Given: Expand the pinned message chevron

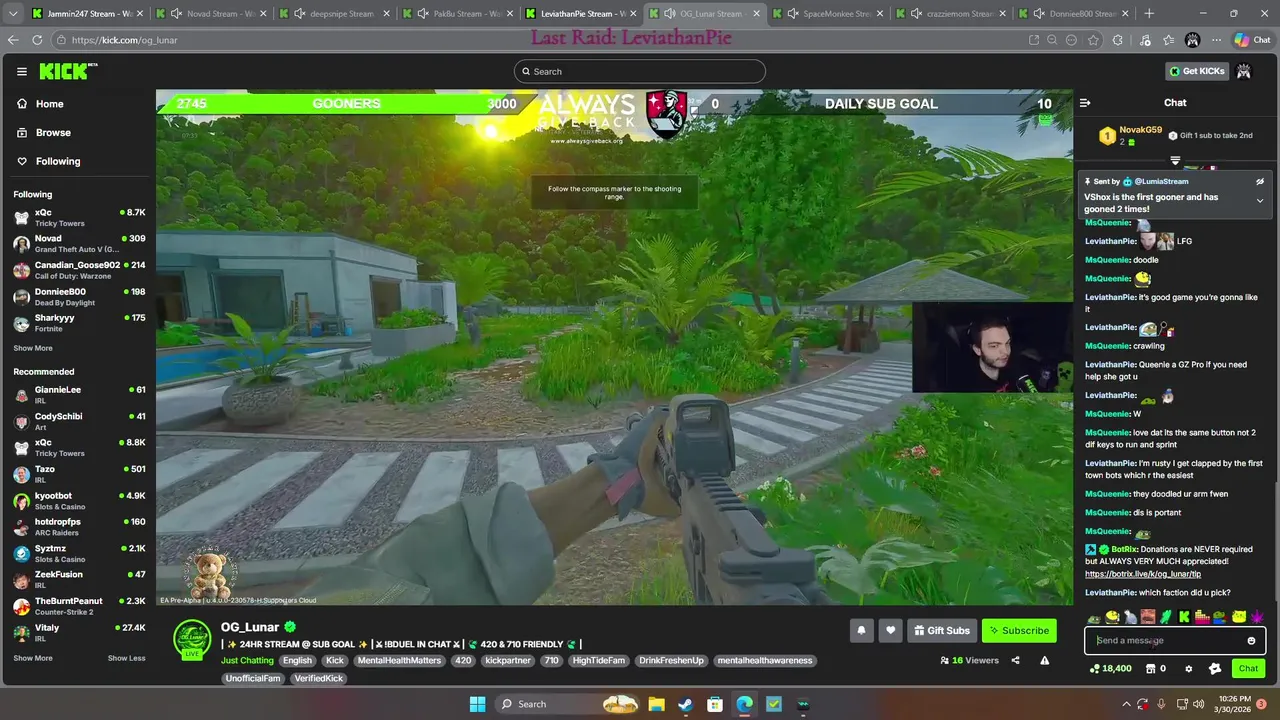Looking at the screenshot, I should pyautogui.click(x=1259, y=201).
